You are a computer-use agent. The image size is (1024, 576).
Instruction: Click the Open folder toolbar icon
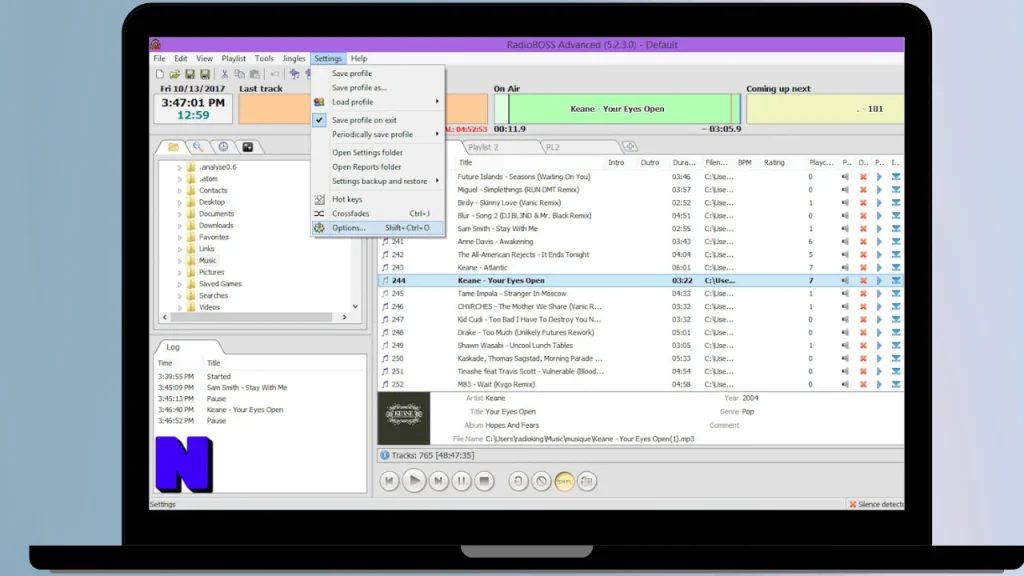[x=174, y=74]
